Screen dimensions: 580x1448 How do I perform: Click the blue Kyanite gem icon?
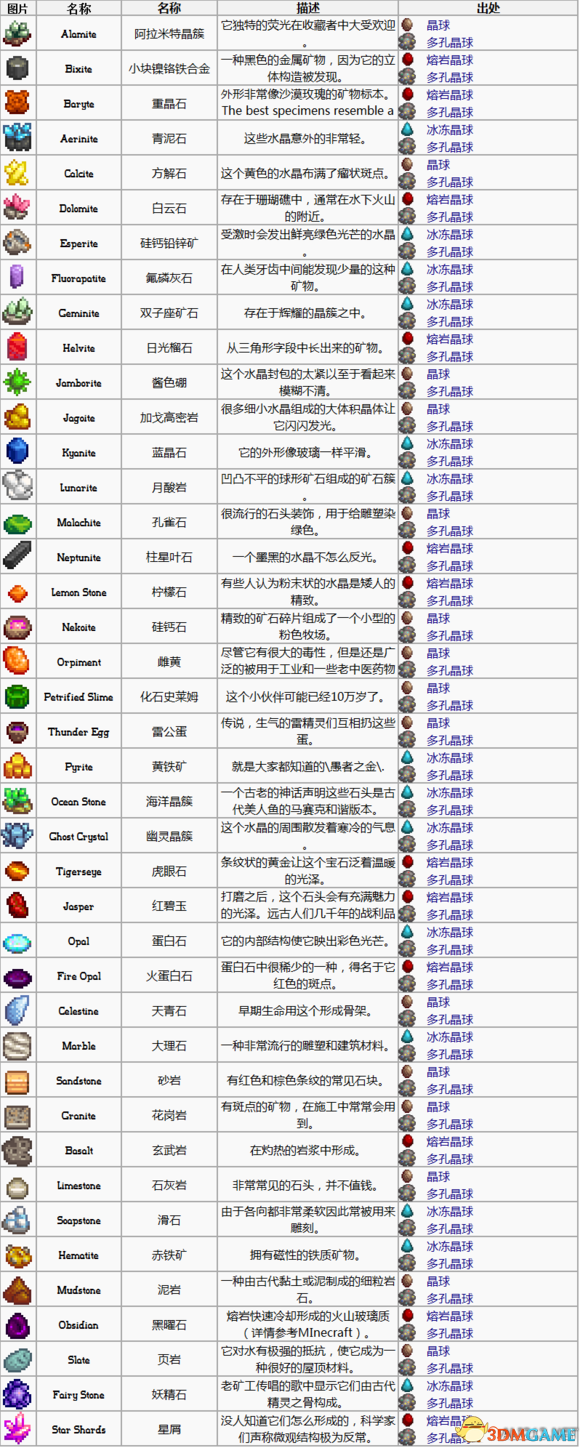click(x=17, y=452)
